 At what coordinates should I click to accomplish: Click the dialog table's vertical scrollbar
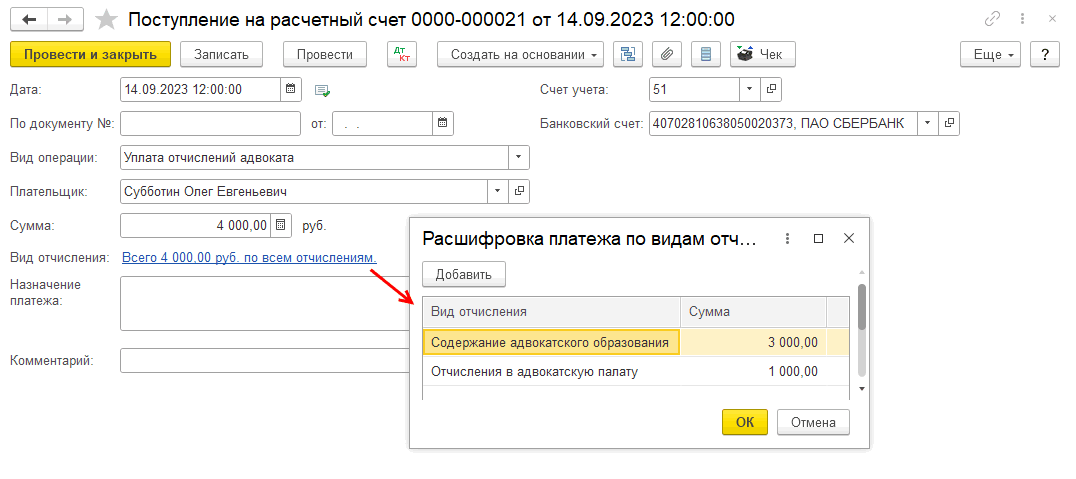(x=861, y=310)
